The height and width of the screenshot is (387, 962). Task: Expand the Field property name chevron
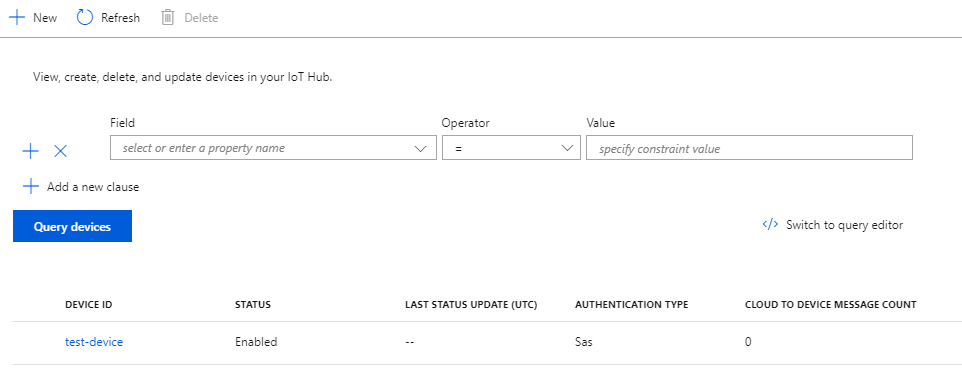tap(420, 148)
